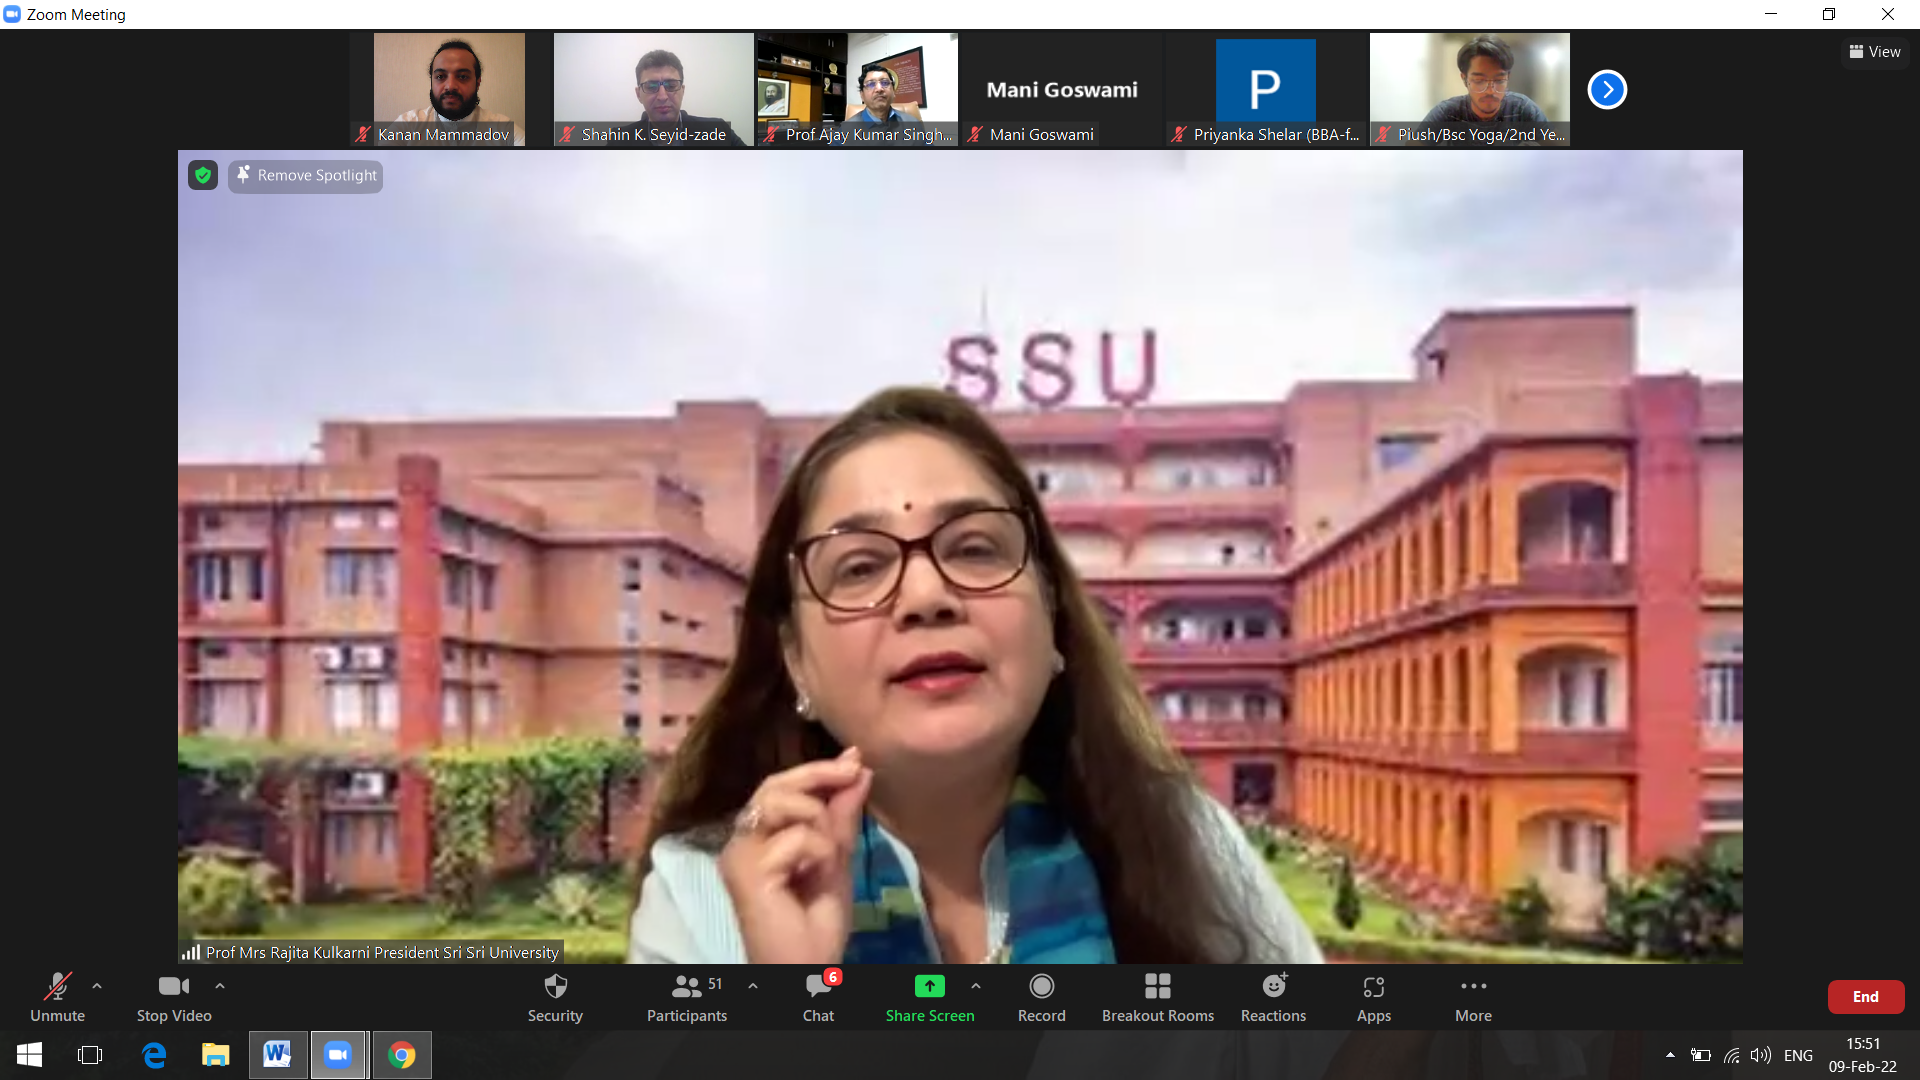Start recording the meeting

coord(1041,997)
